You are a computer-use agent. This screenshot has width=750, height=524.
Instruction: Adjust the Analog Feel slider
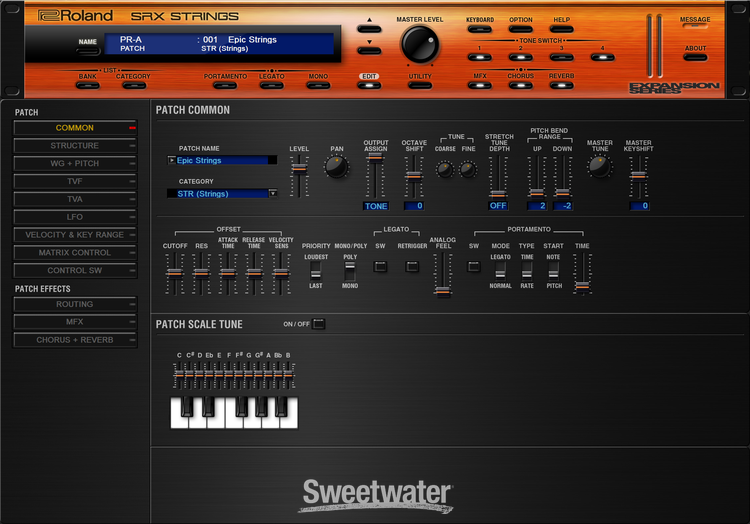tap(443, 291)
